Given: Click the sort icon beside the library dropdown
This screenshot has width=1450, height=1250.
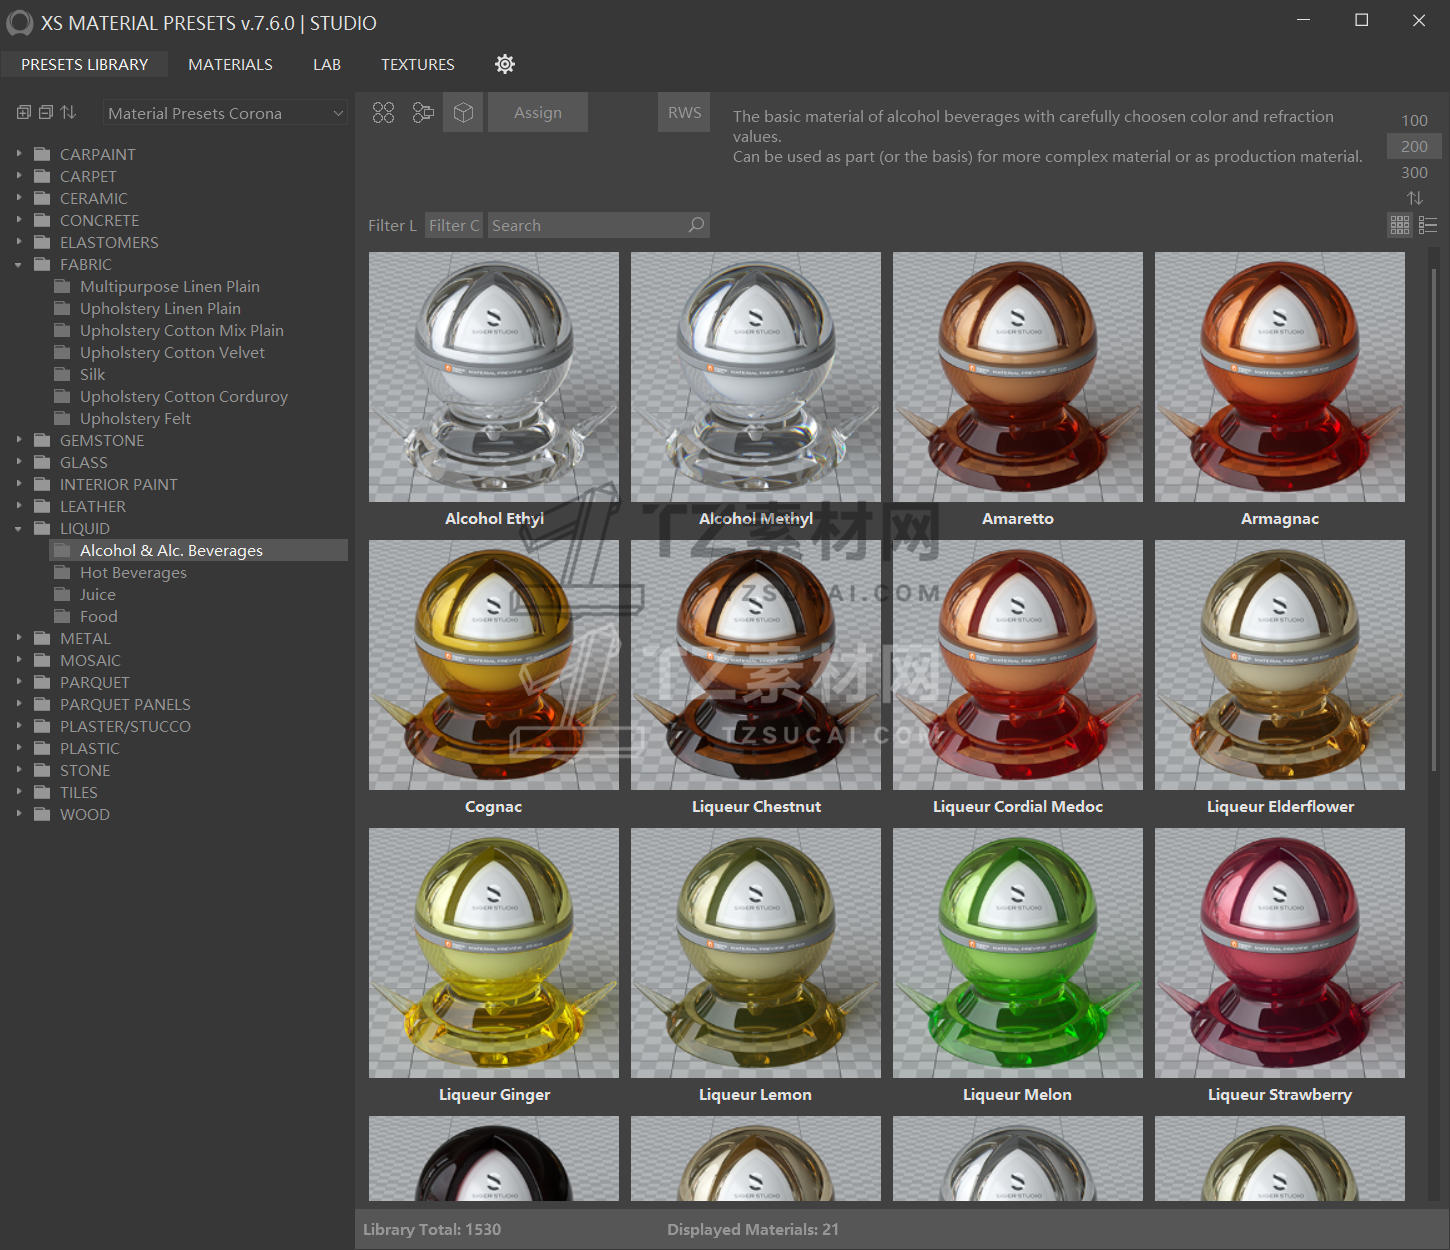Looking at the screenshot, I should tap(68, 113).
